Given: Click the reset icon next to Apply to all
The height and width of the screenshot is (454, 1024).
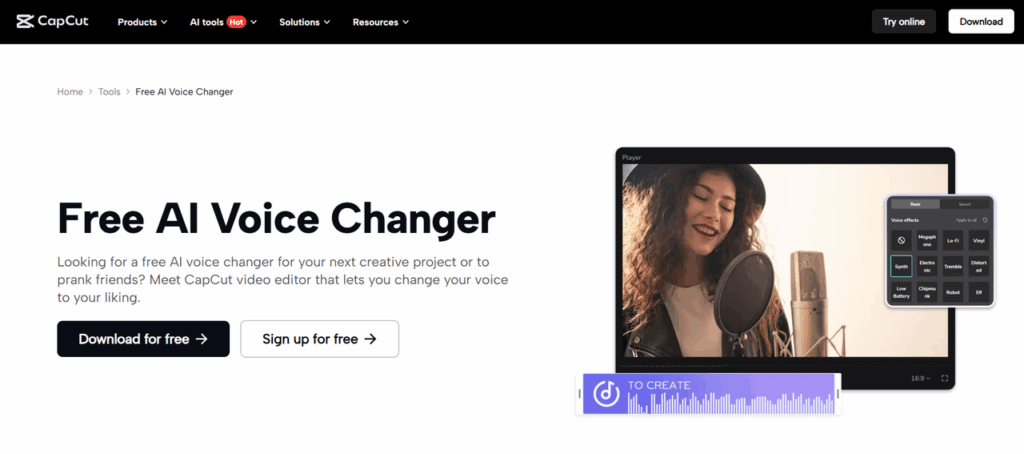Looking at the screenshot, I should click(985, 220).
